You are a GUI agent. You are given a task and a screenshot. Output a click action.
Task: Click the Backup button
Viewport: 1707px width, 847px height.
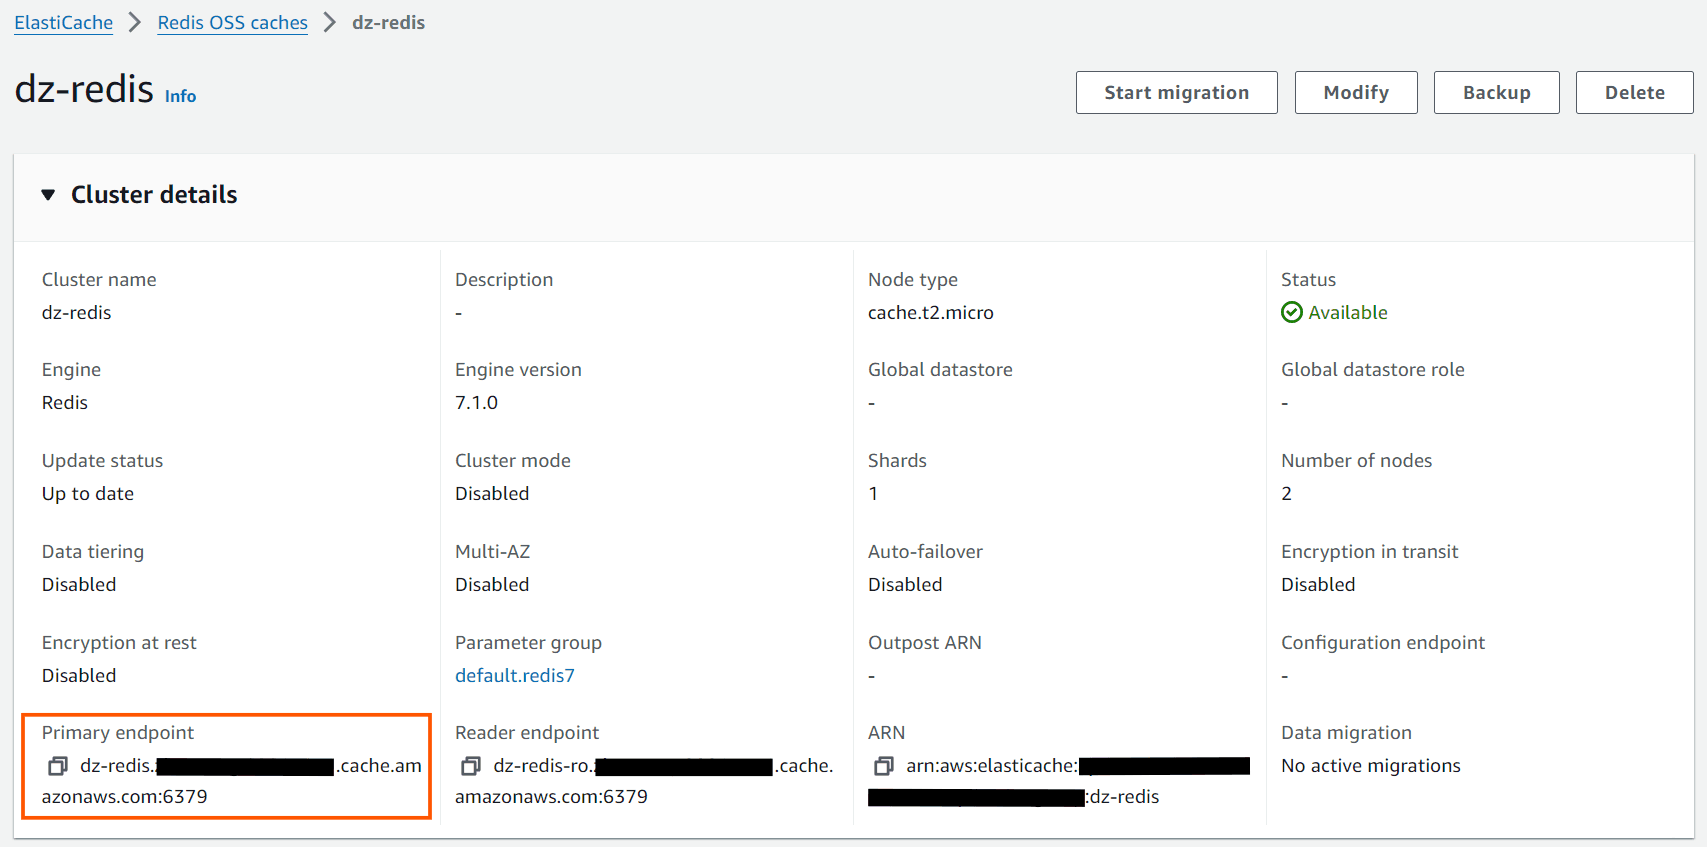tap(1497, 92)
